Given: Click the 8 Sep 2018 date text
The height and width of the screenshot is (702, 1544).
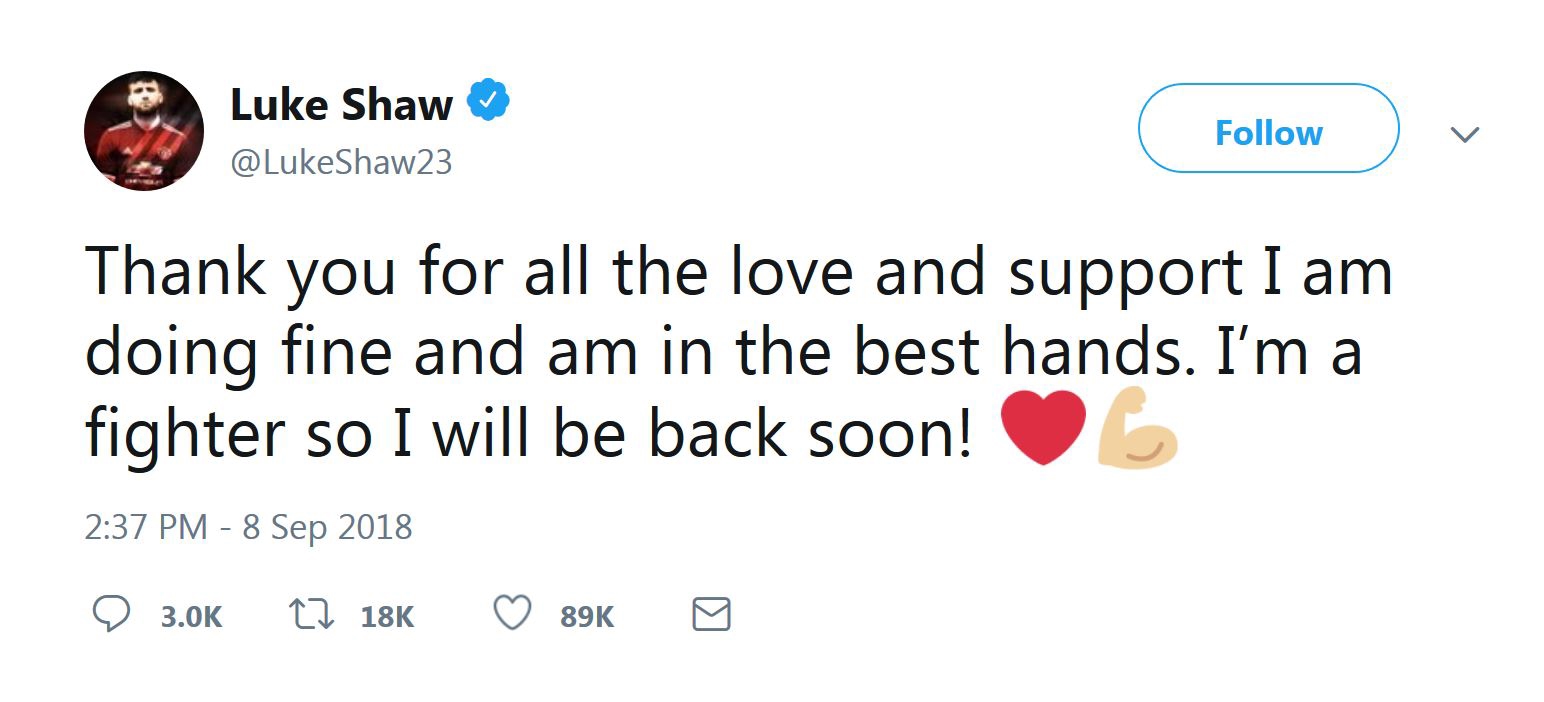Looking at the screenshot, I should point(327,527).
